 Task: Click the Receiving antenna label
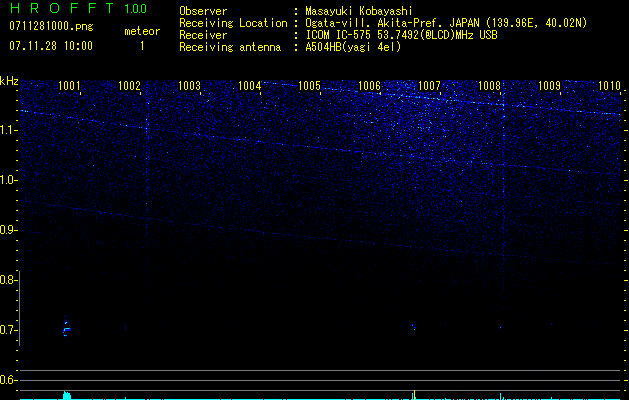pyautogui.click(x=230, y=47)
